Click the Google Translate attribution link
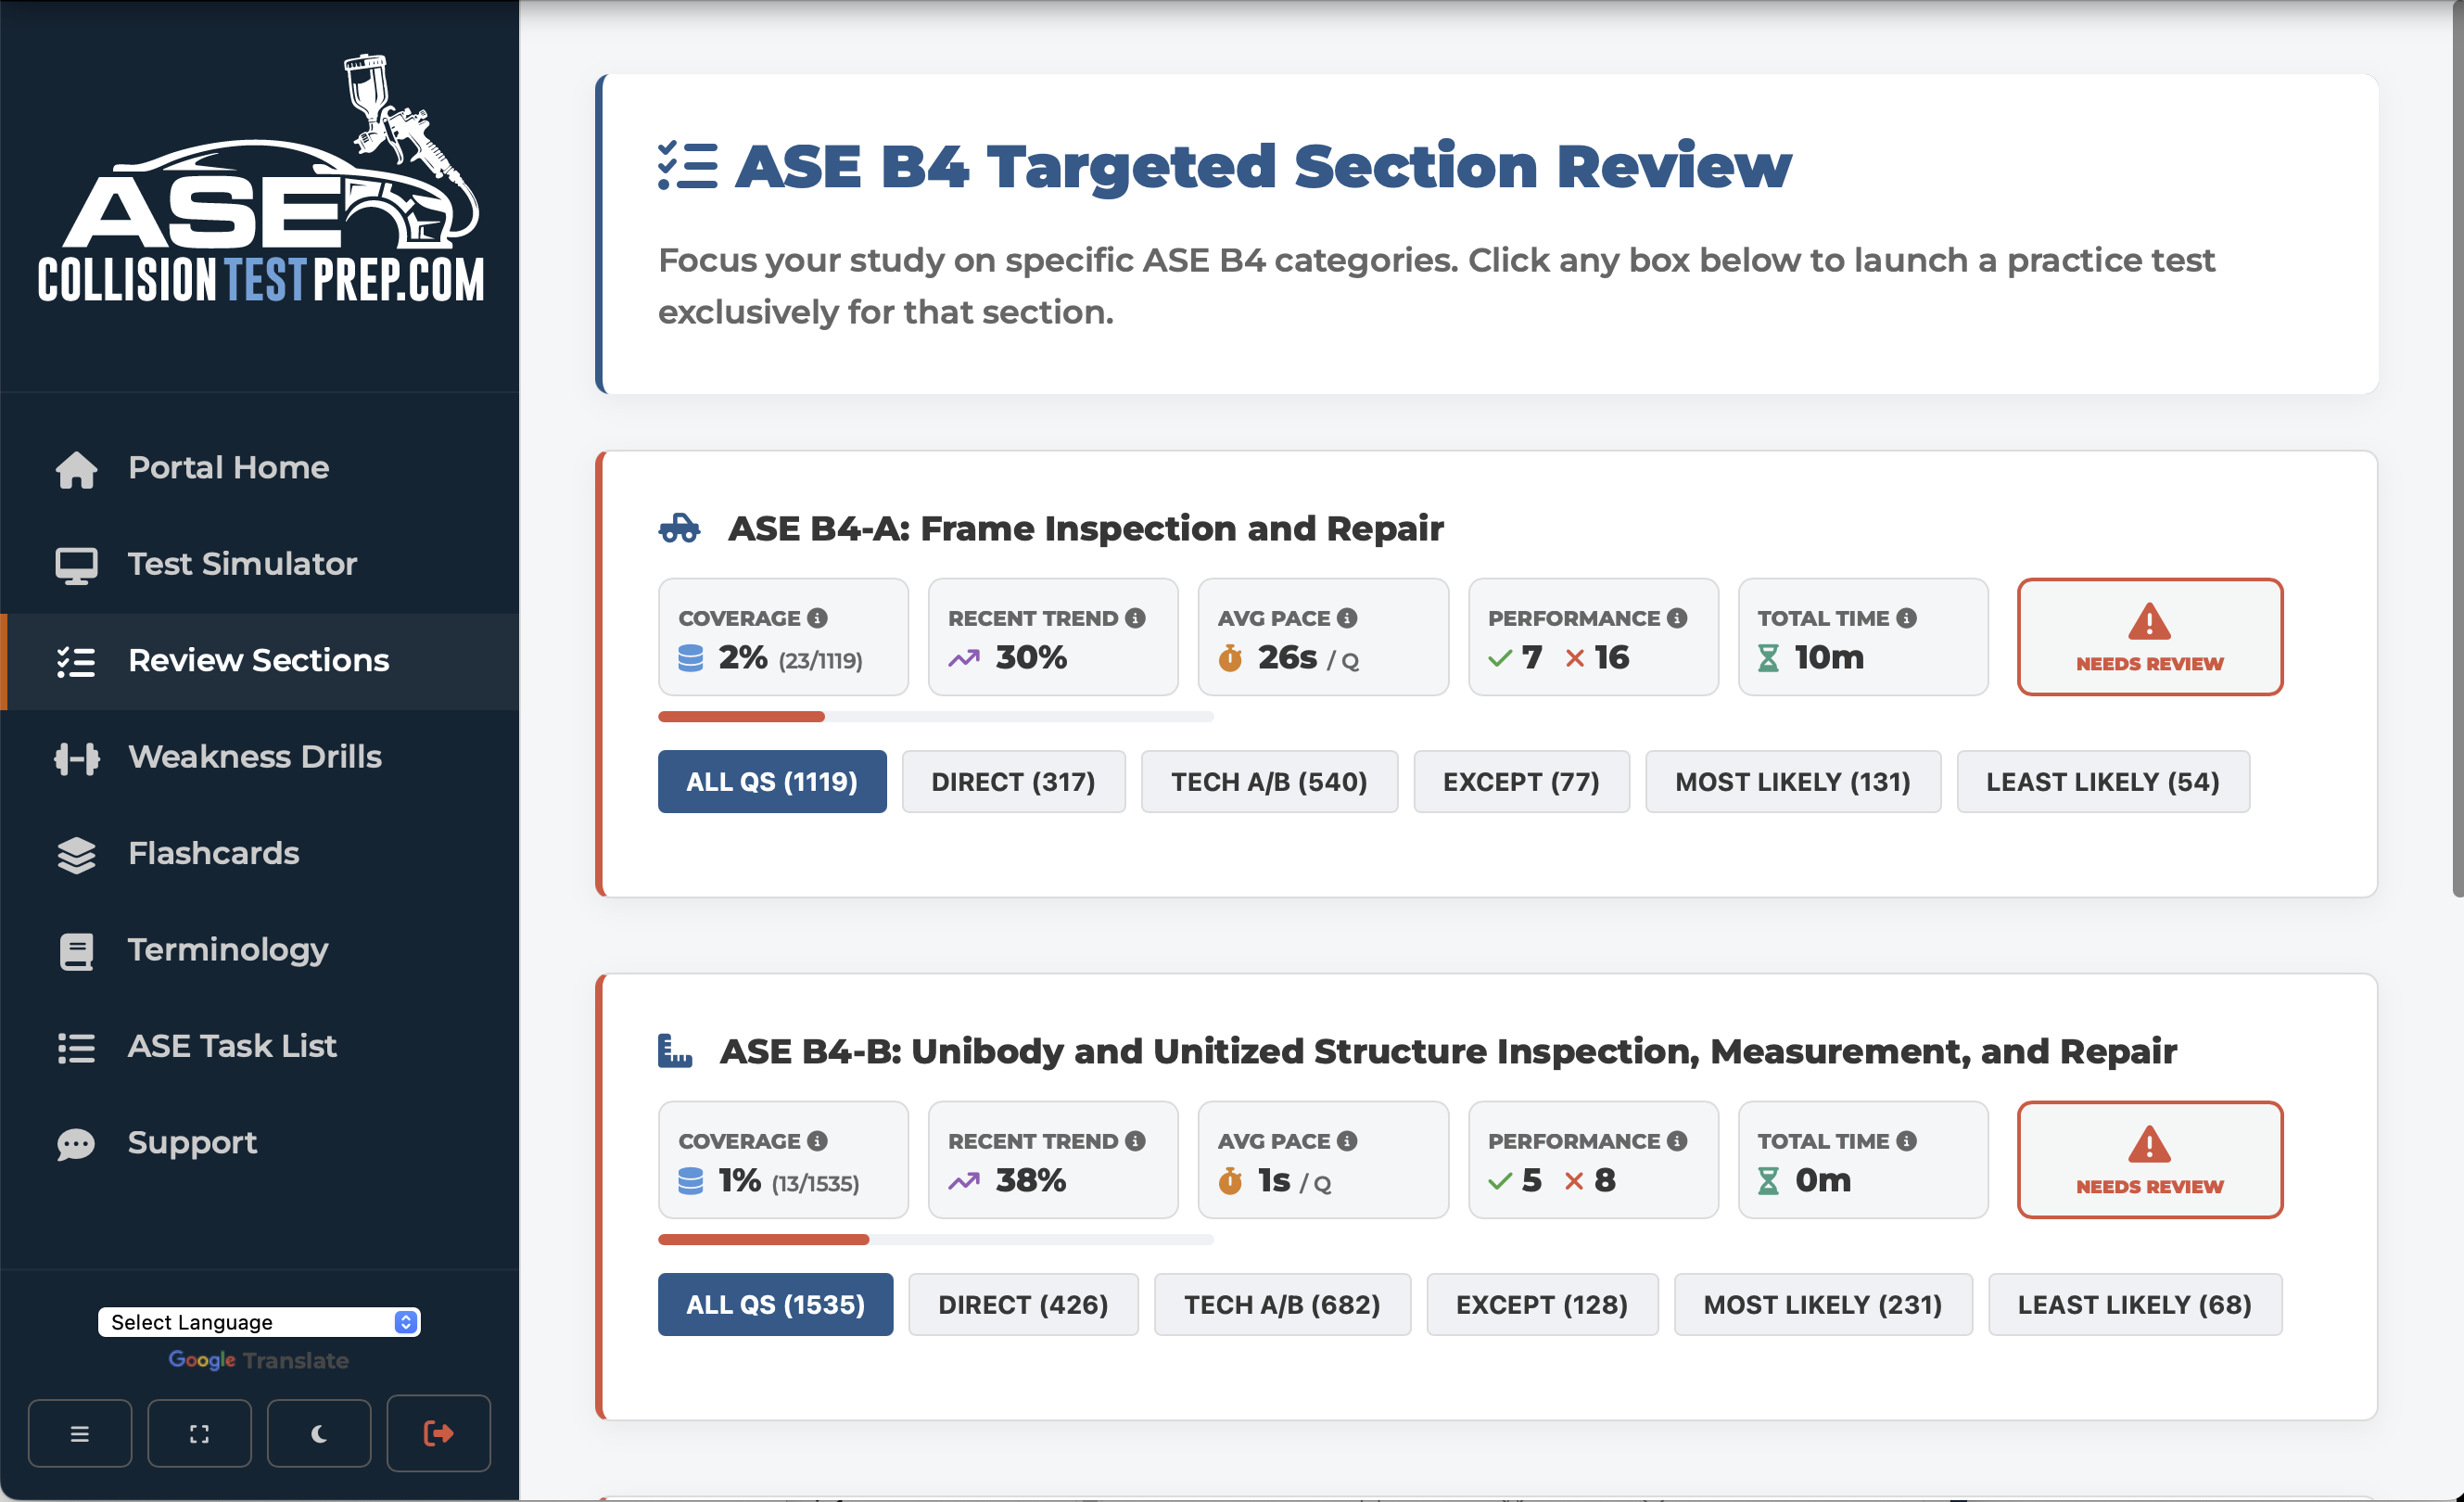 point(259,1360)
